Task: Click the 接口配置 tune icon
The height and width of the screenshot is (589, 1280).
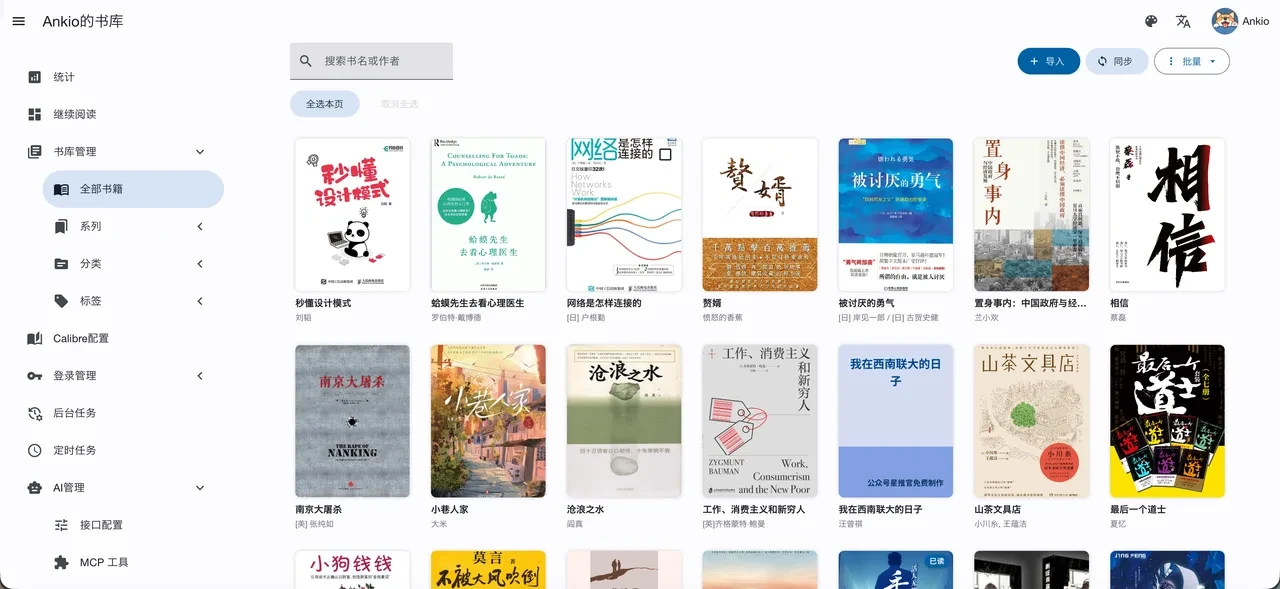Action: (x=61, y=525)
